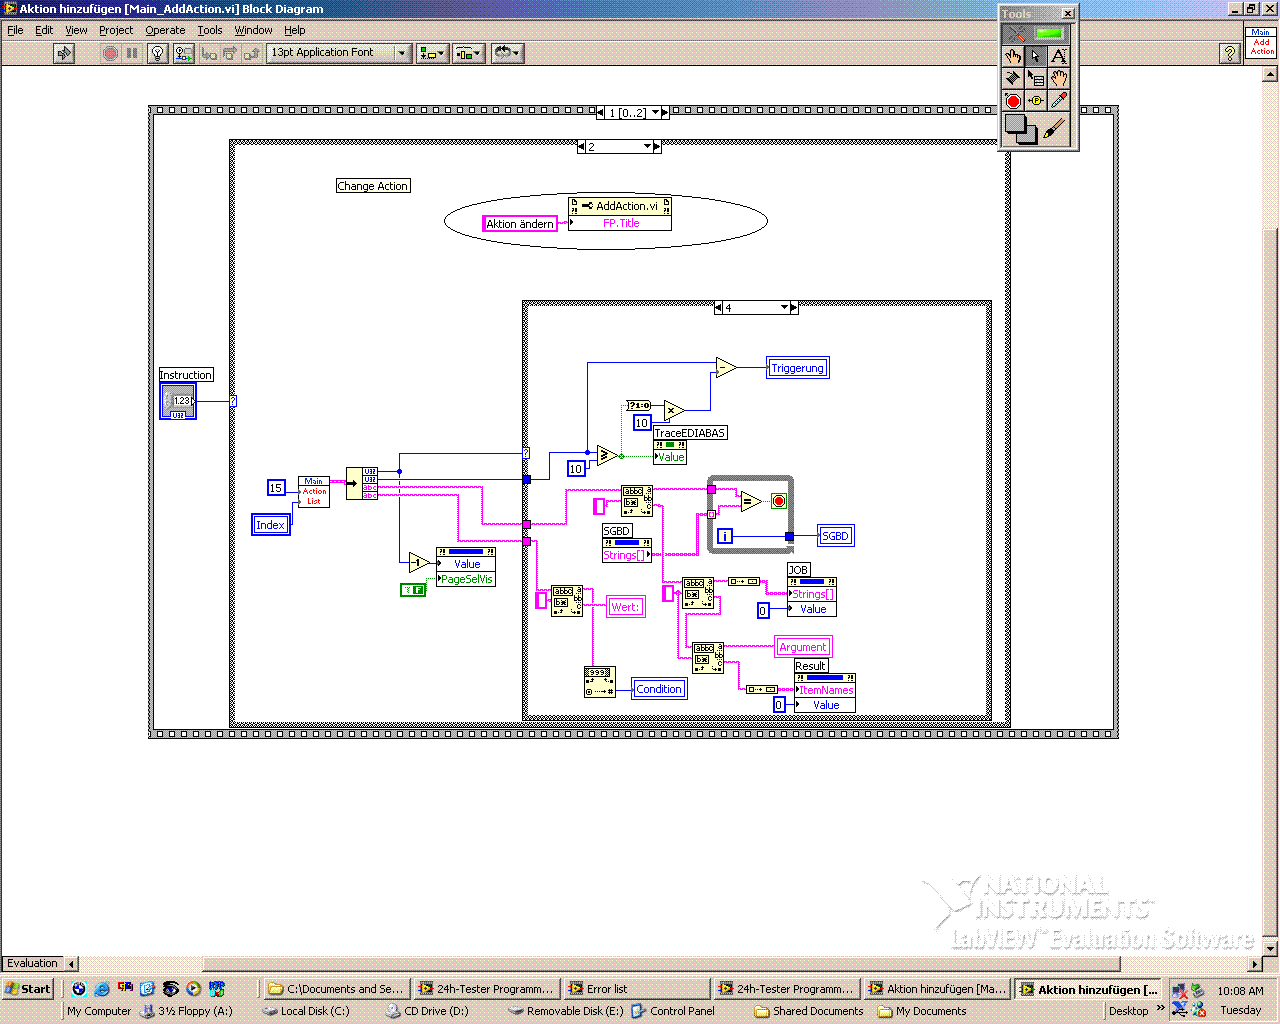Select the Condition indicator terminal
The height and width of the screenshot is (1024, 1280).
coord(659,689)
